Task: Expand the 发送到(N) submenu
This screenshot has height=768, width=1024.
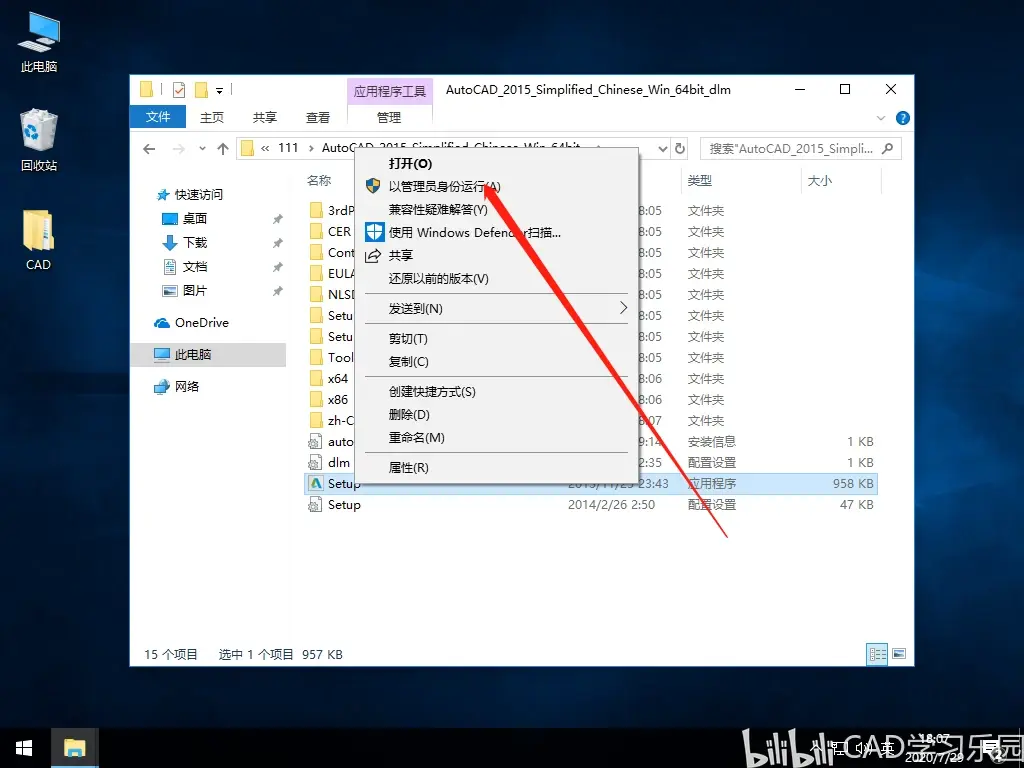Action: (x=496, y=308)
